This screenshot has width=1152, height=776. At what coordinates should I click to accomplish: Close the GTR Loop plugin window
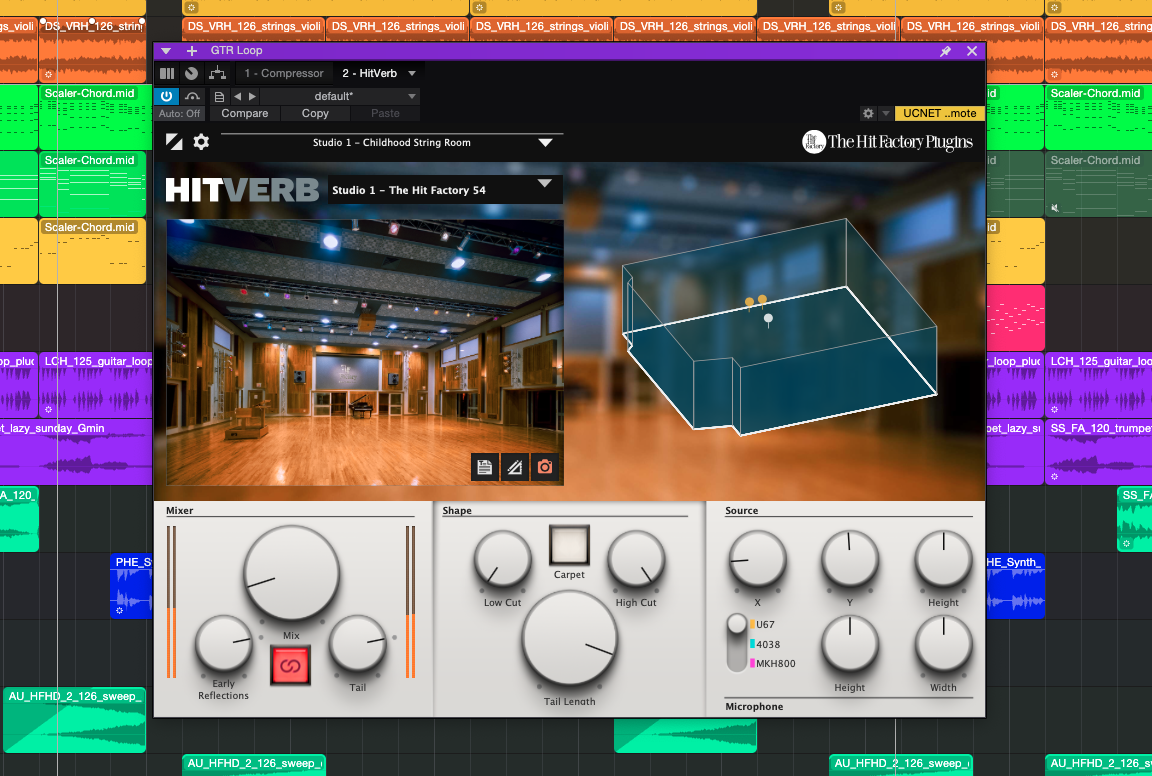972,51
